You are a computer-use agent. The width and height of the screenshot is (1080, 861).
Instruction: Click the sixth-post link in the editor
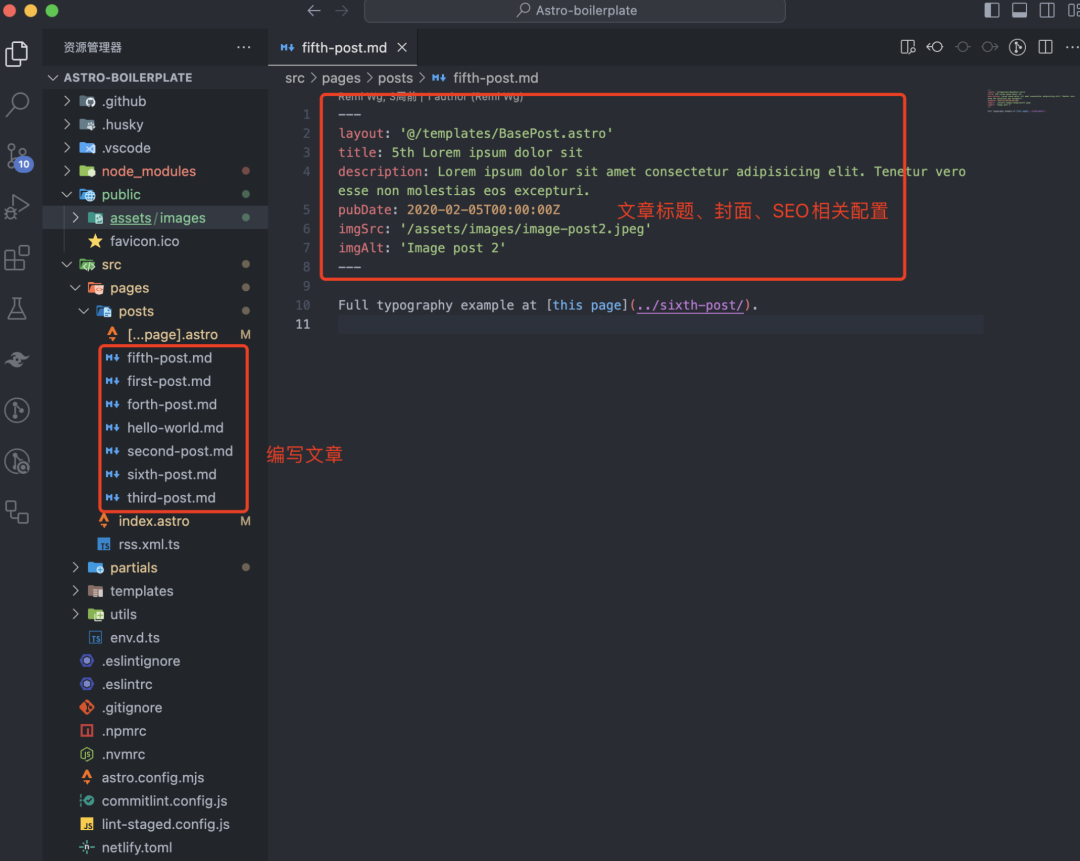(x=690, y=305)
